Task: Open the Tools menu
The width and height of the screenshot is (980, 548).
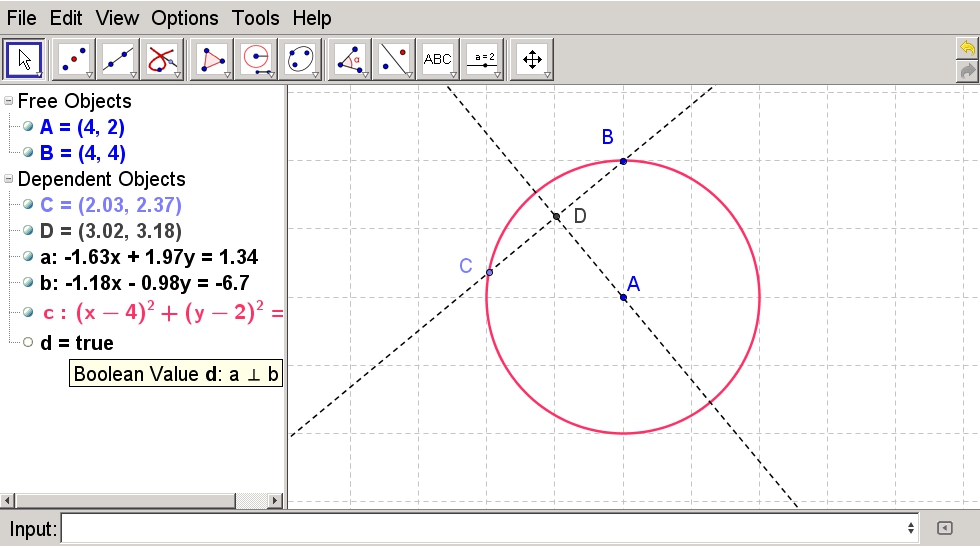Action: pos(256,18)
